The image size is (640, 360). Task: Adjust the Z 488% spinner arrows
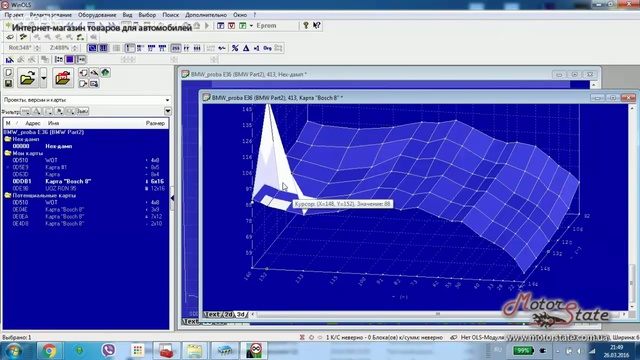[74, 48]
